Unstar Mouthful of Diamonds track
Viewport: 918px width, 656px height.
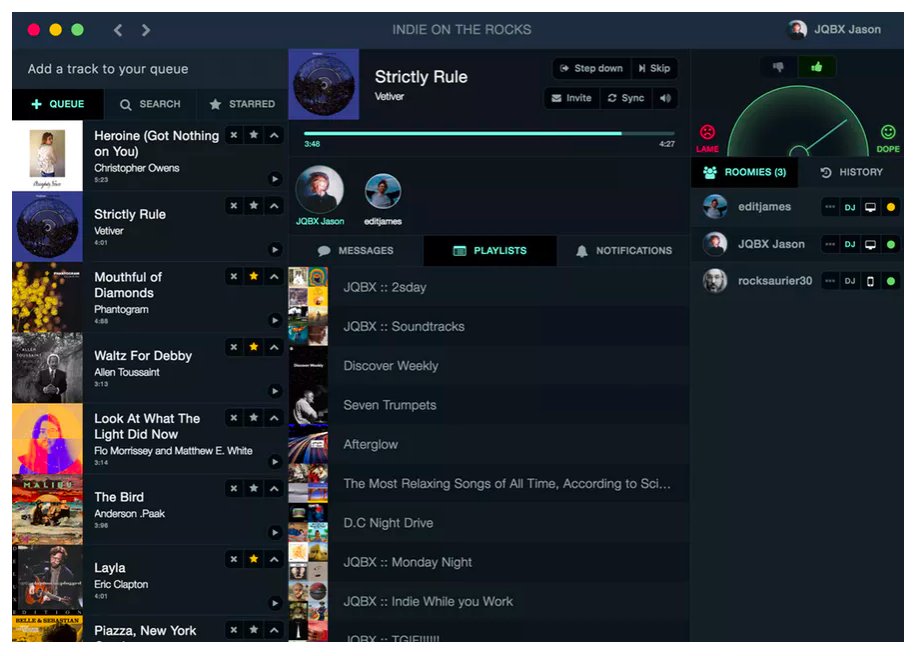[254, 276]
